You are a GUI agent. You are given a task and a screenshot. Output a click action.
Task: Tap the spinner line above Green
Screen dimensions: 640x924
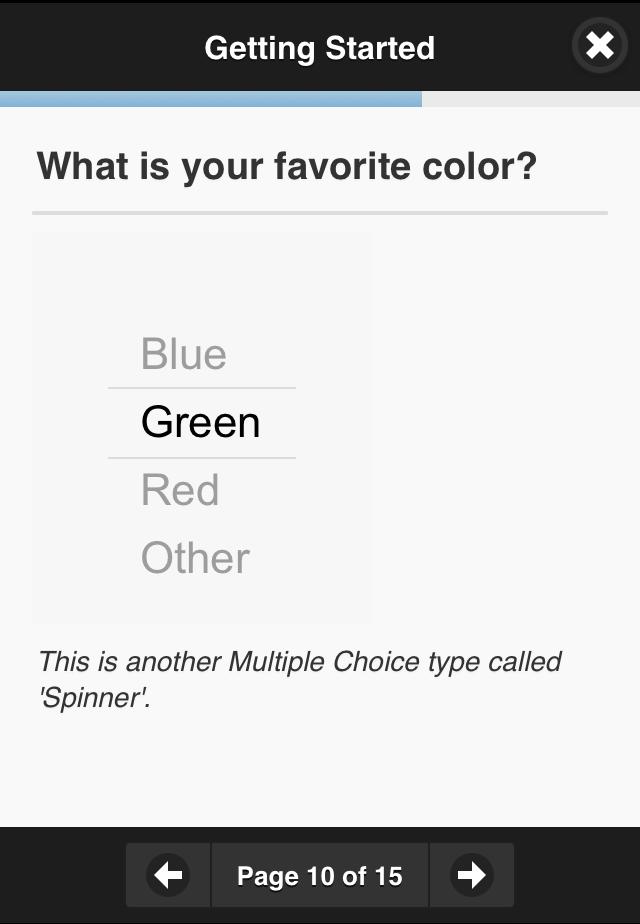202,388
